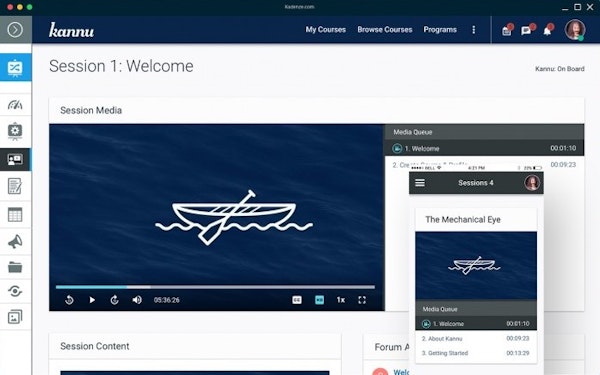Mute the video volume
The height and width of the screenshot is (375, 600).
point(137,300)
